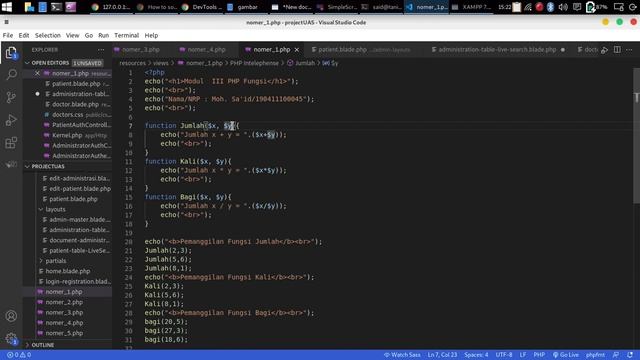Open the Accounts menu icon
640x360 pixels.
11,316
